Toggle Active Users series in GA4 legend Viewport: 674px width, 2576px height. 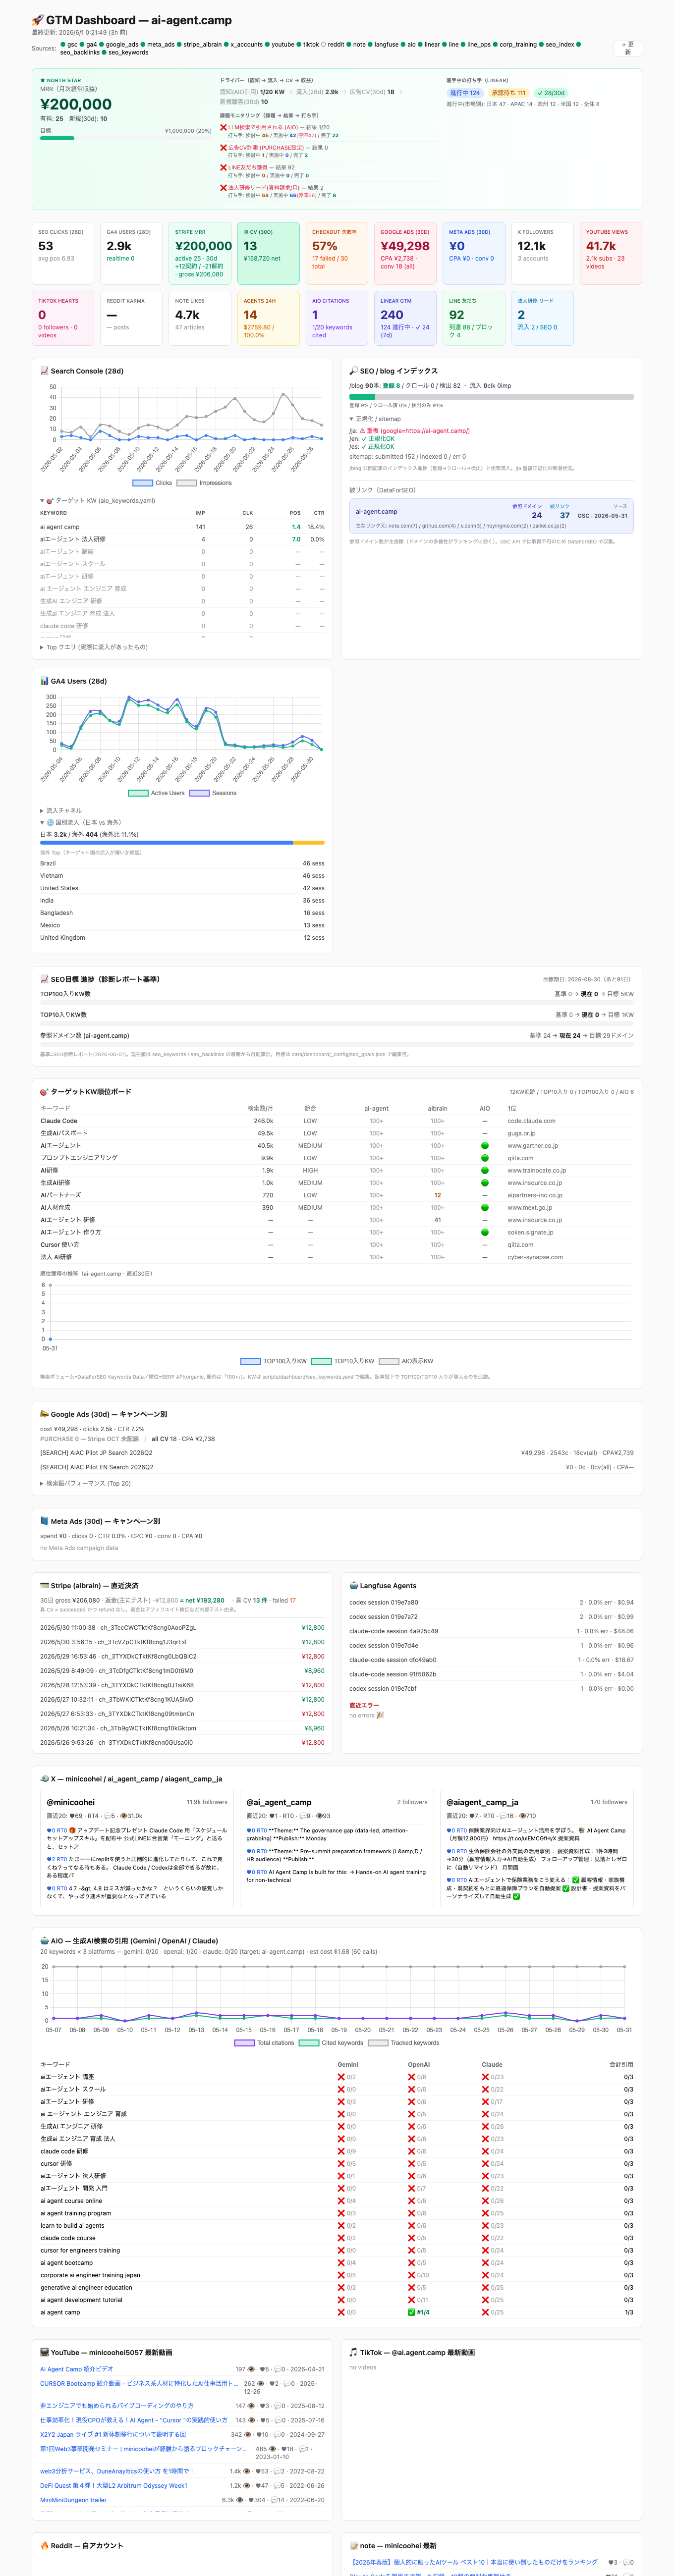156,793
